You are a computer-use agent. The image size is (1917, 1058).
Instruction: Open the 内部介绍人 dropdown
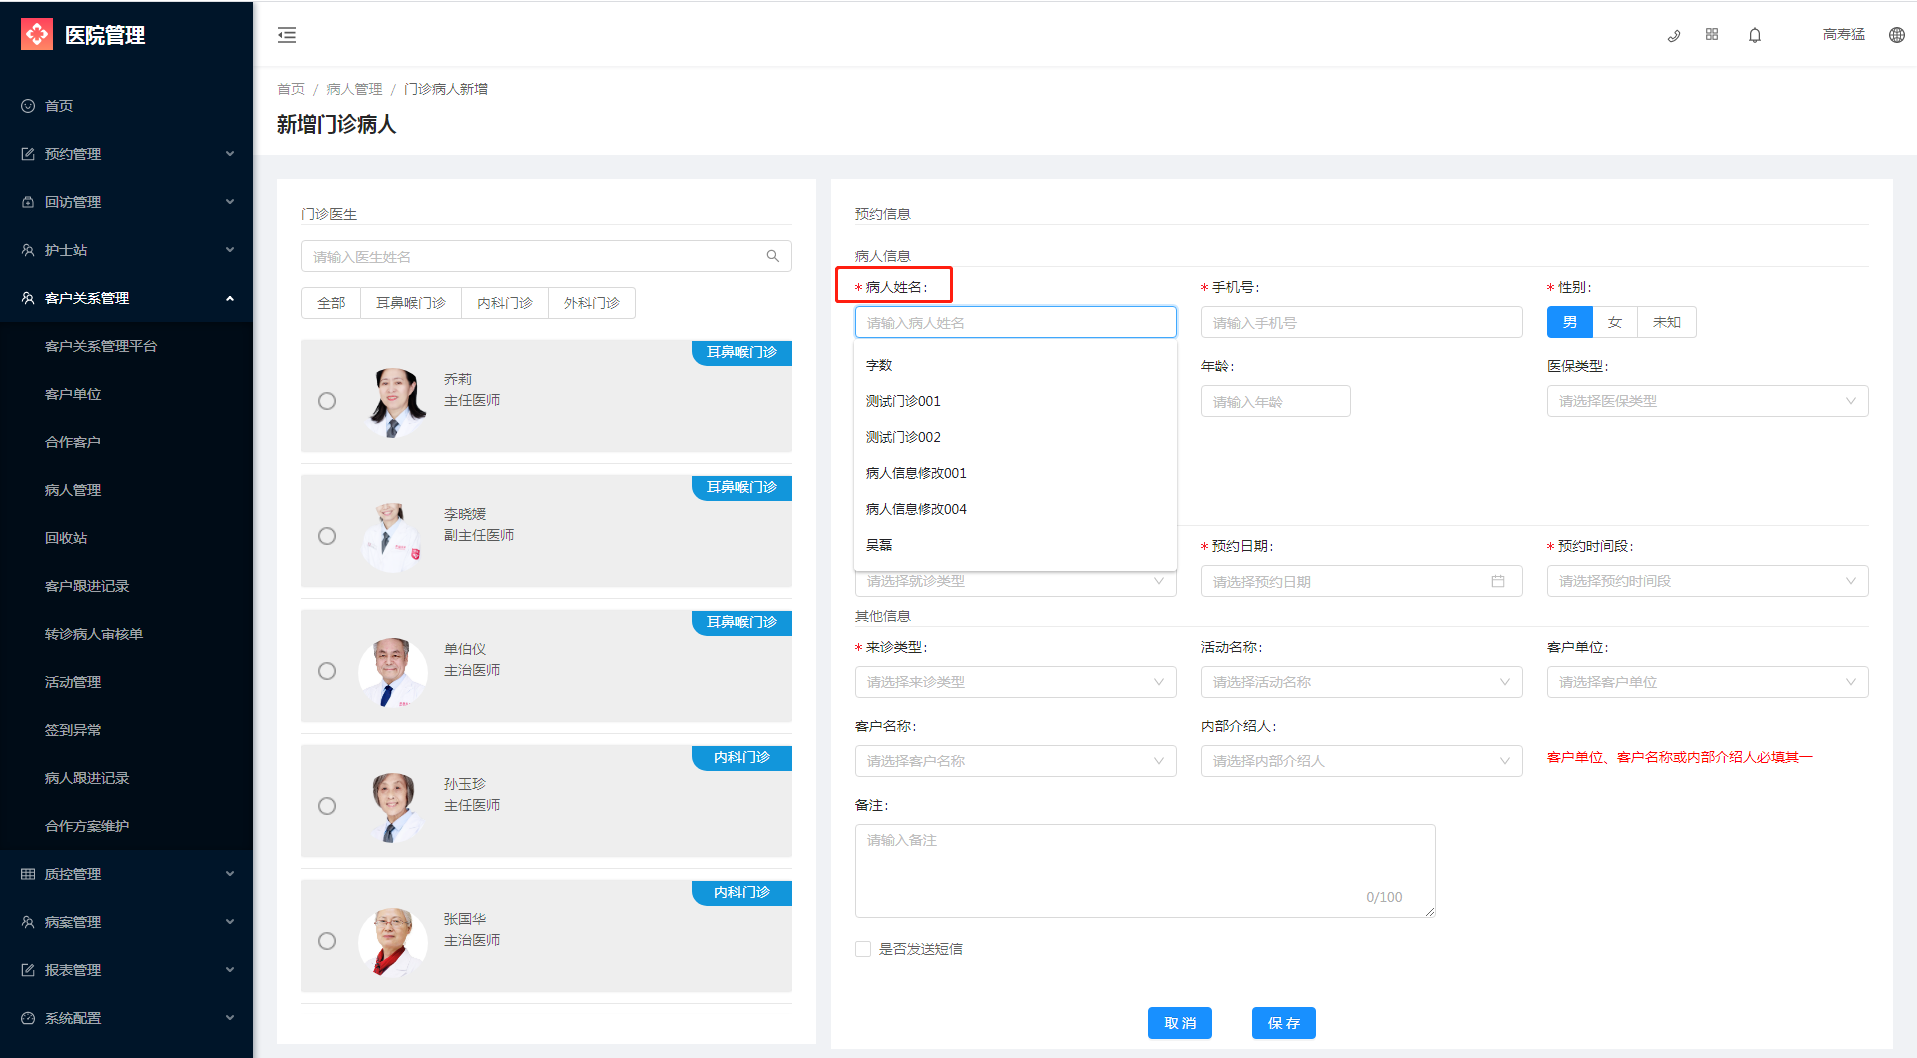1362,761
